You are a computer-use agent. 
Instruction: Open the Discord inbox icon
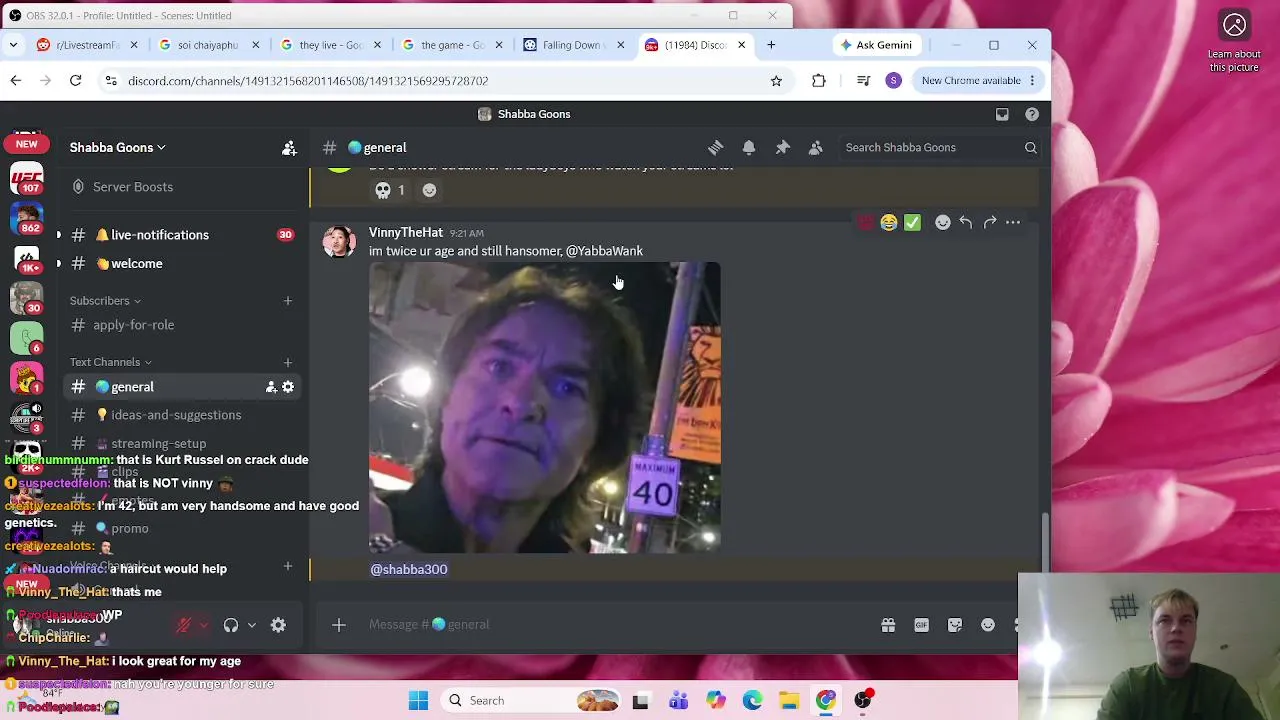pos(1002,114)
